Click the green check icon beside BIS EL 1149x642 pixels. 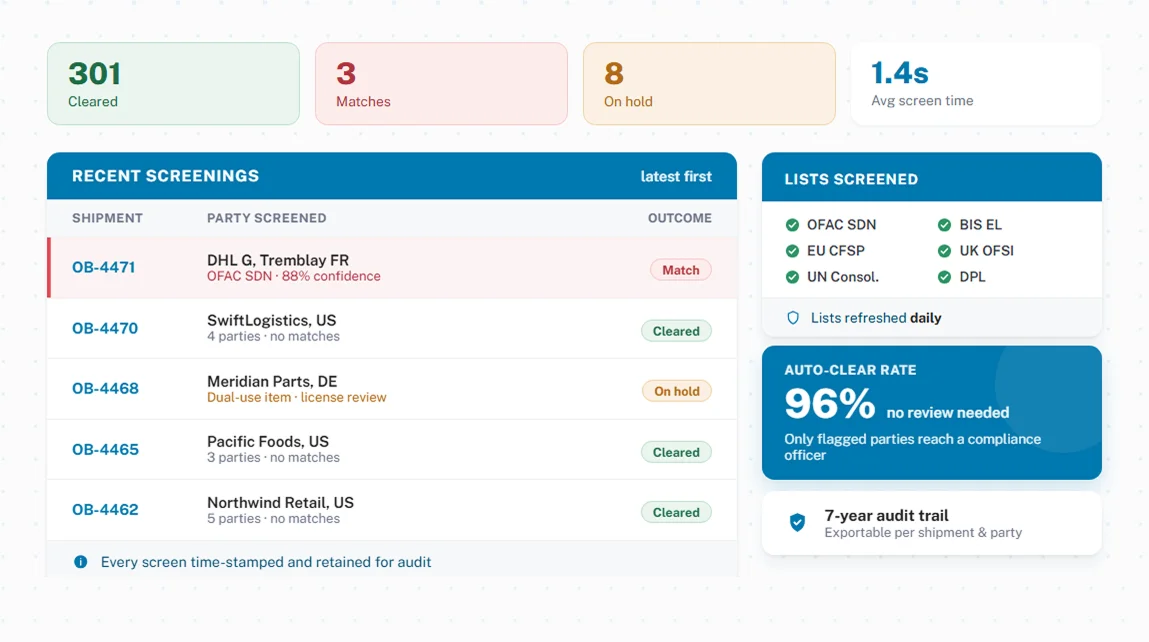pyautogui.click(x=945, y=225)
